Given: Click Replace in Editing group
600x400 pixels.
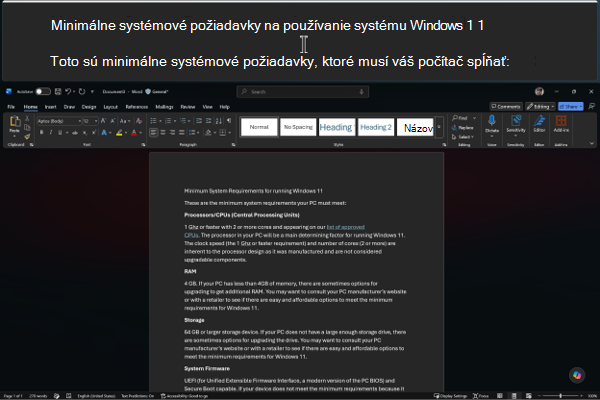Looking at the screenshot, I should click(x=463, y=127).
